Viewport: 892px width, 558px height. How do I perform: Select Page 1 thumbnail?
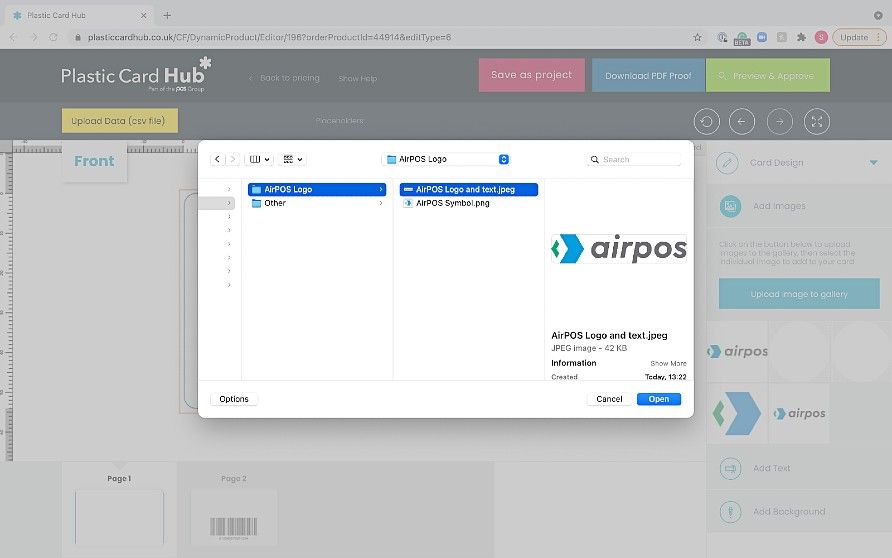point(119,517)
